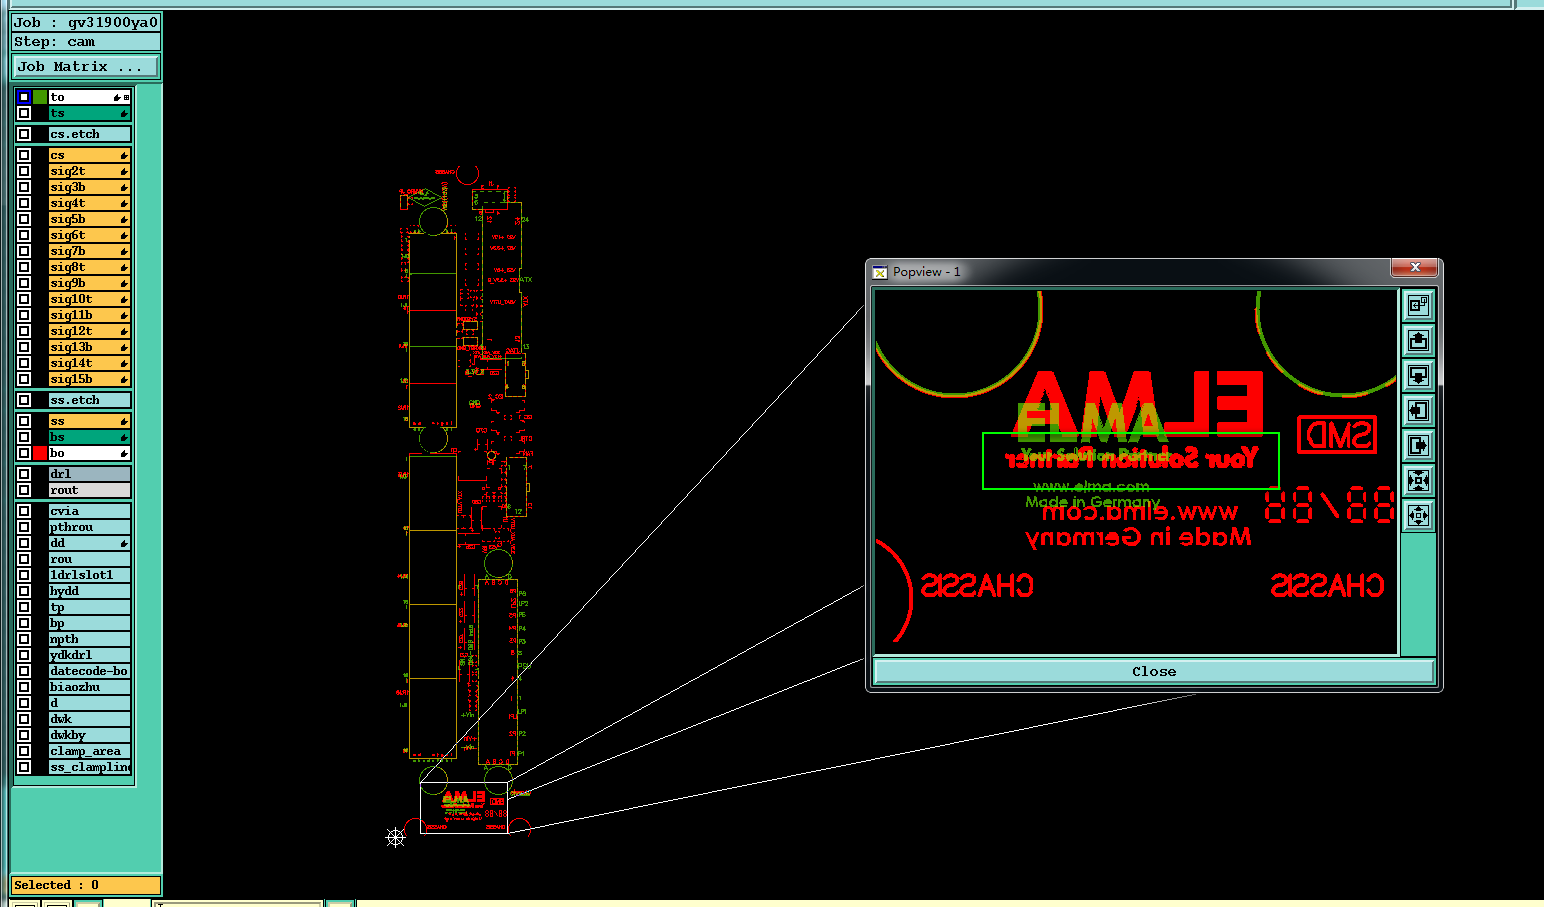
Task: Click the 'Job : gv31900ya0' label
Action: [86, 22]
